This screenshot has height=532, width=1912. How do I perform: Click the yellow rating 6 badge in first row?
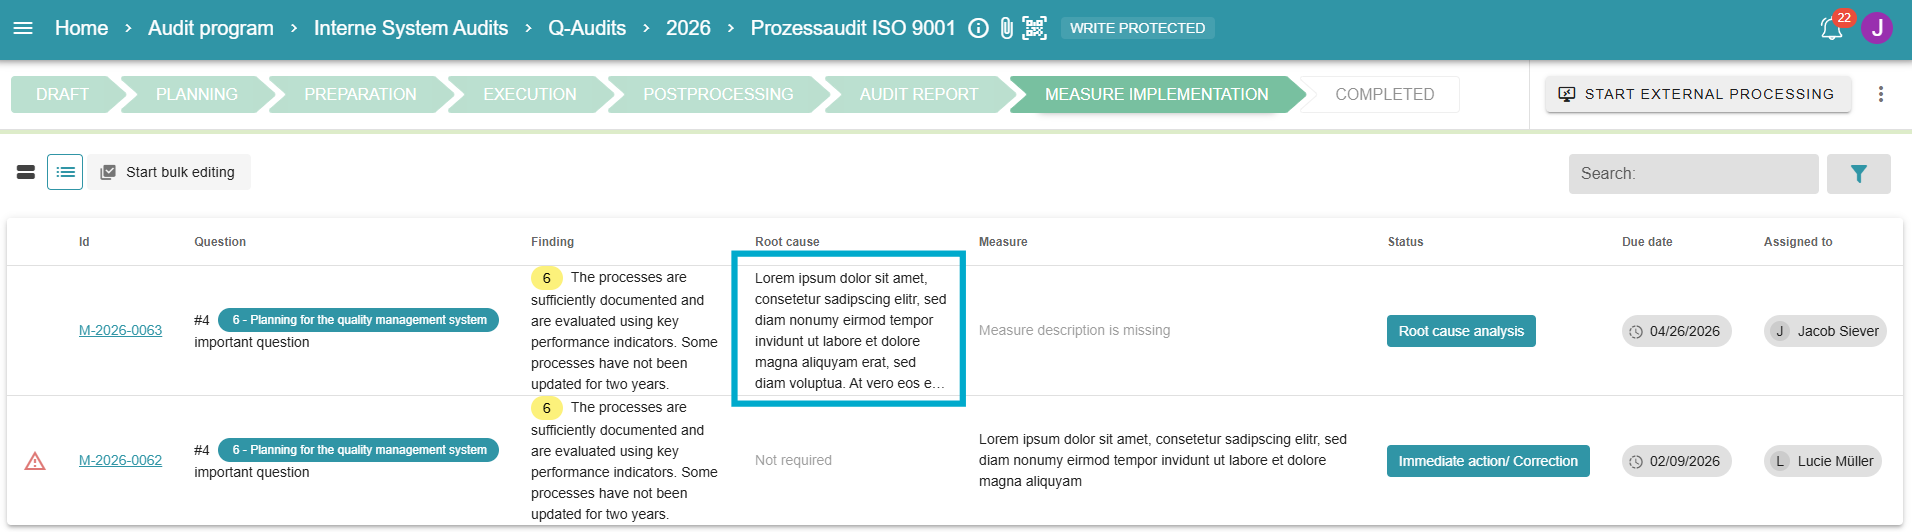click(546, 278)
